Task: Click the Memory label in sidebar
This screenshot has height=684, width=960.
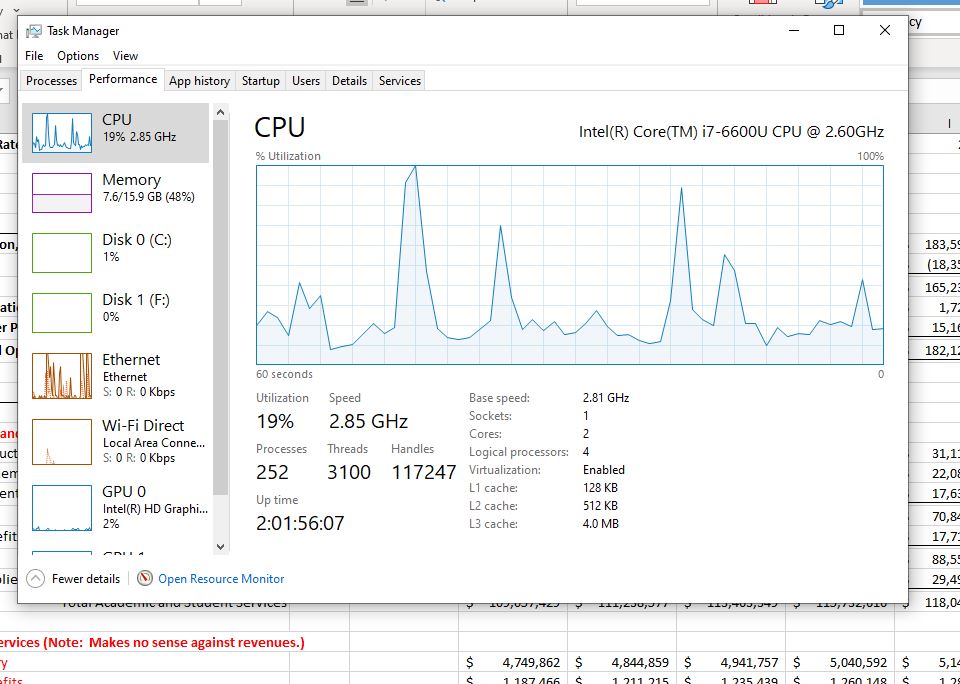Action: [x=131, y=180]
